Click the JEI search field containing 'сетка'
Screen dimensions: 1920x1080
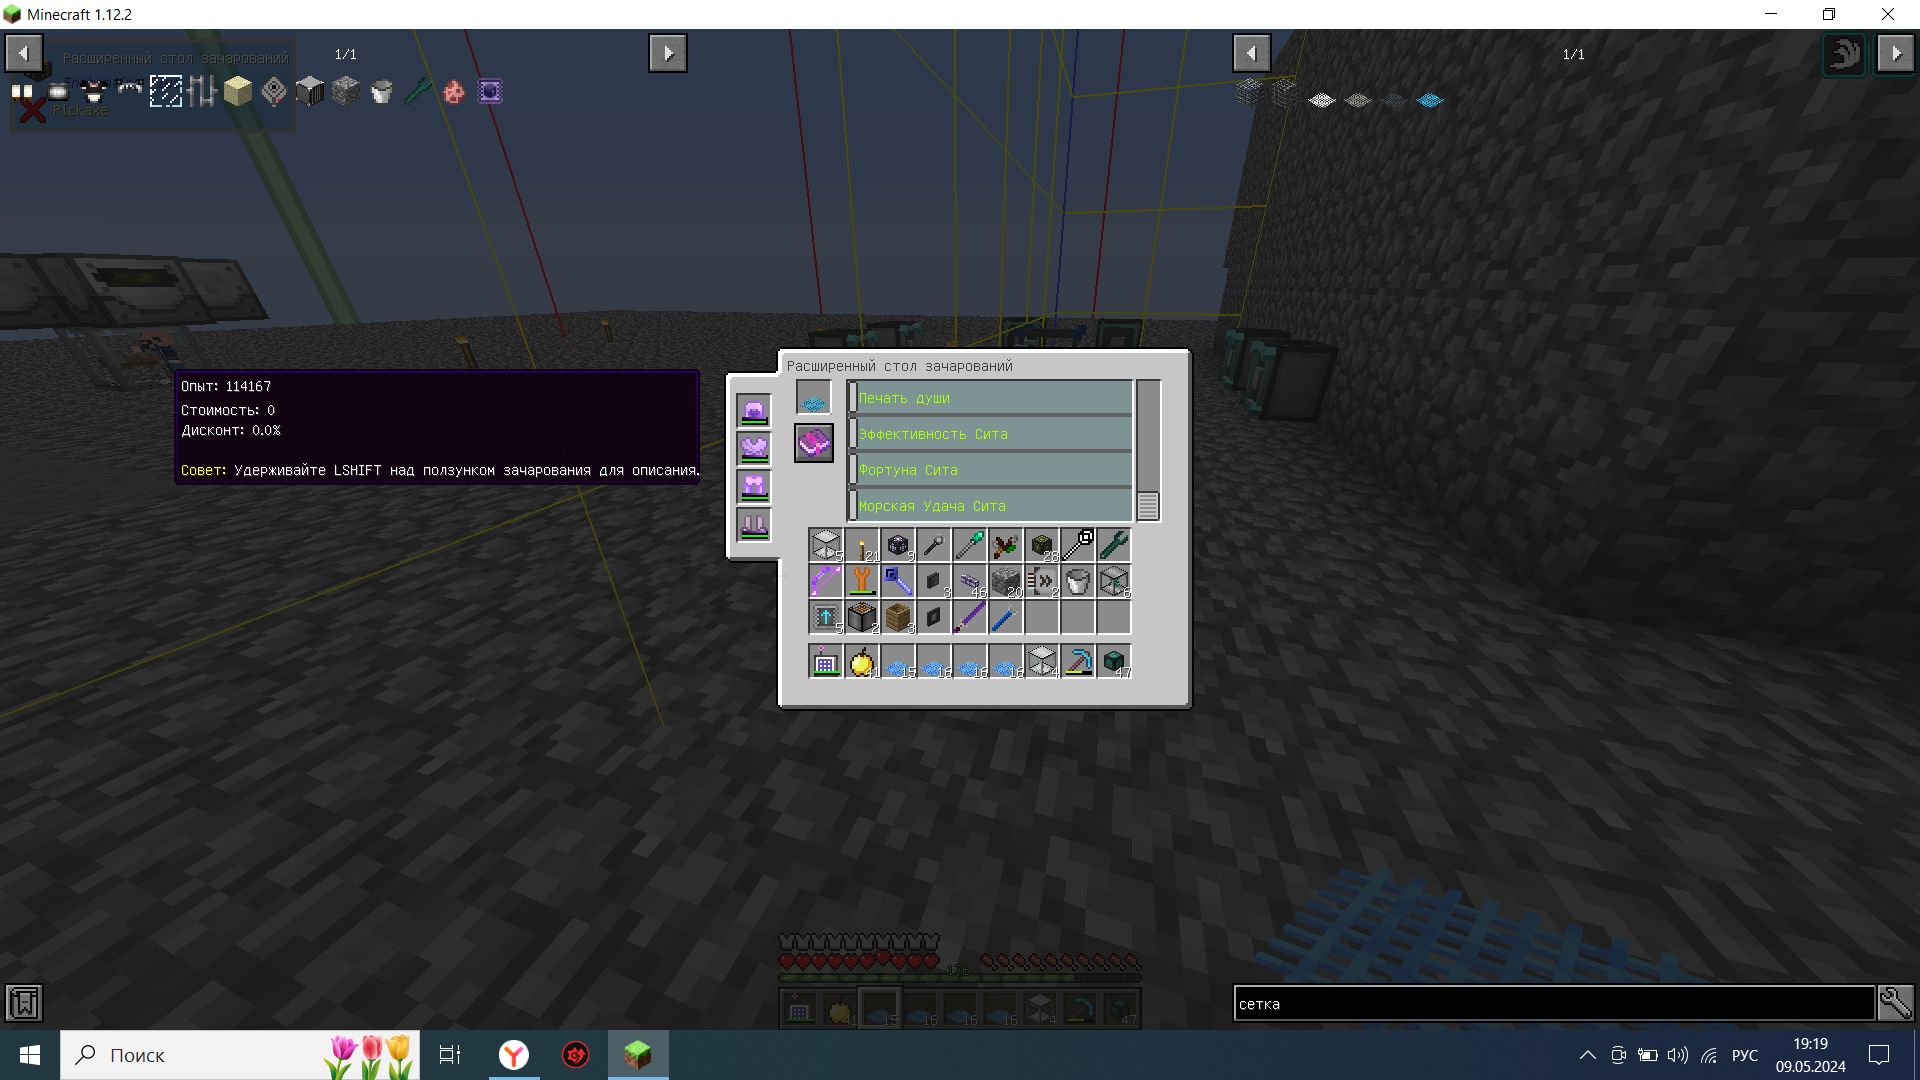pos(1554,1003)
